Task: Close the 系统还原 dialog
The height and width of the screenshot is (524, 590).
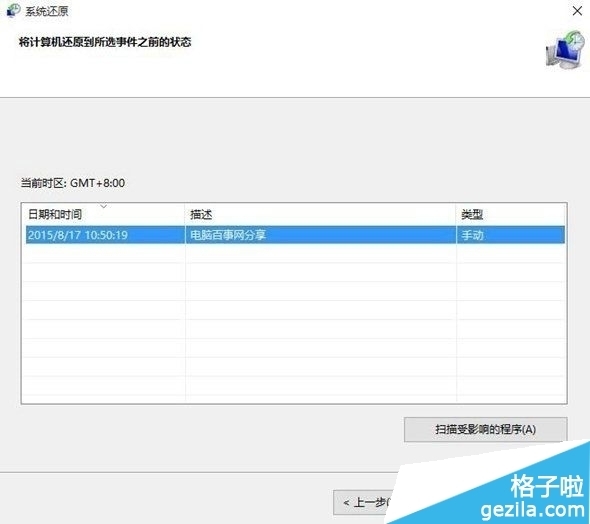Action: (x=577, y=11)
